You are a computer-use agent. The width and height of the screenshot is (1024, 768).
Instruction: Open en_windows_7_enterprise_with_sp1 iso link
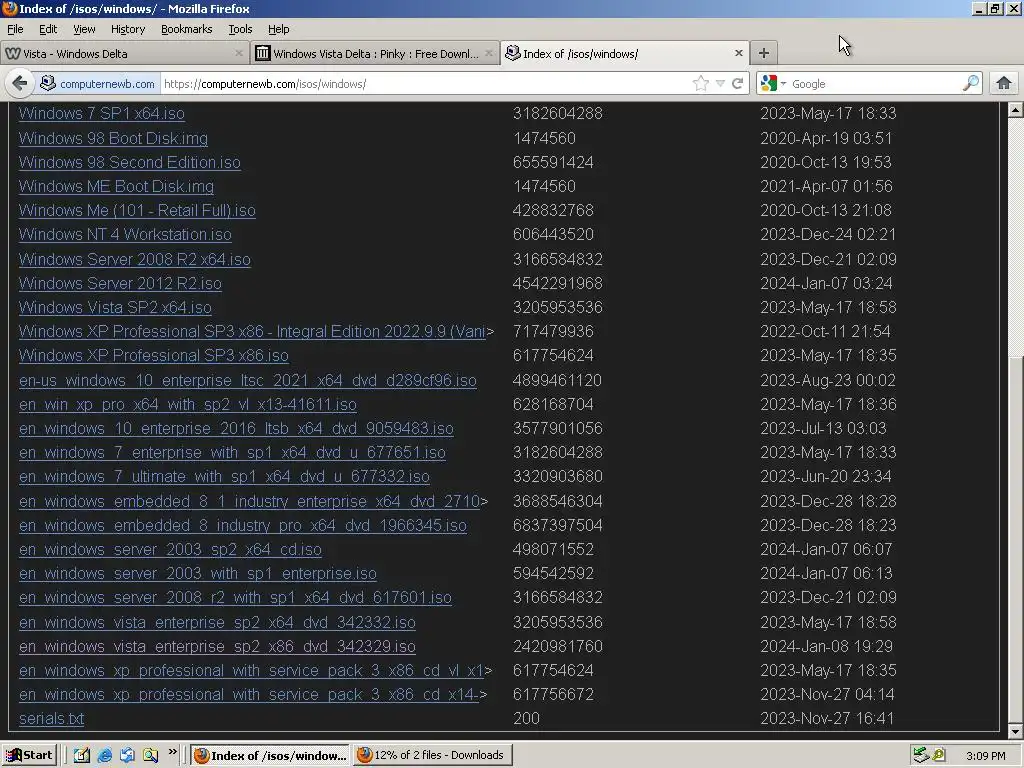coord(232,453)
